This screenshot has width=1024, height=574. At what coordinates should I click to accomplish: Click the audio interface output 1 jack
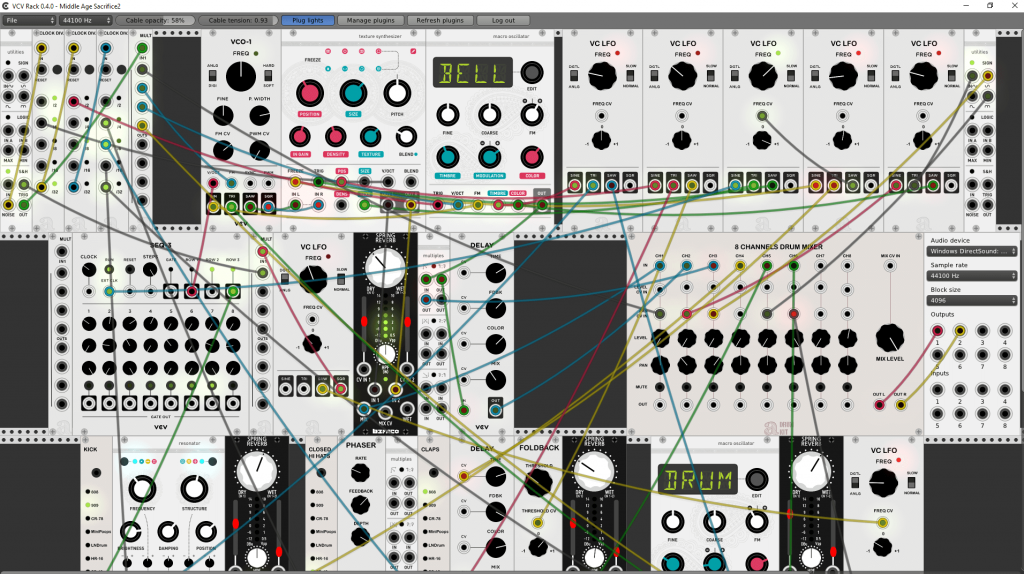click(x=937, y=330)
